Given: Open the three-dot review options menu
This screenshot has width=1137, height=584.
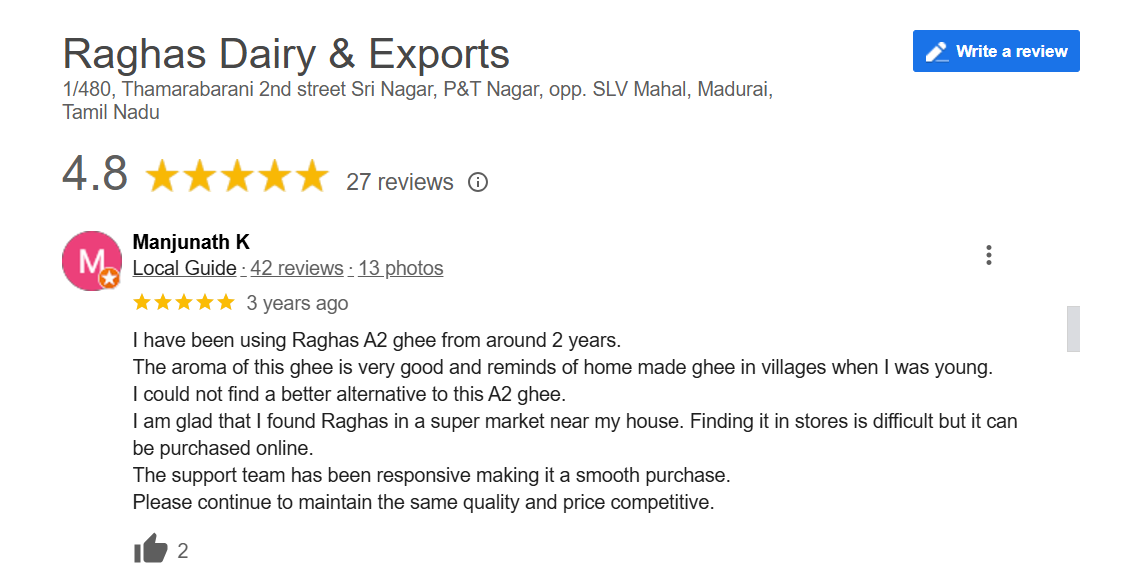Looking at the screenshot, I should pyautogui.click(x=988, y=255).
